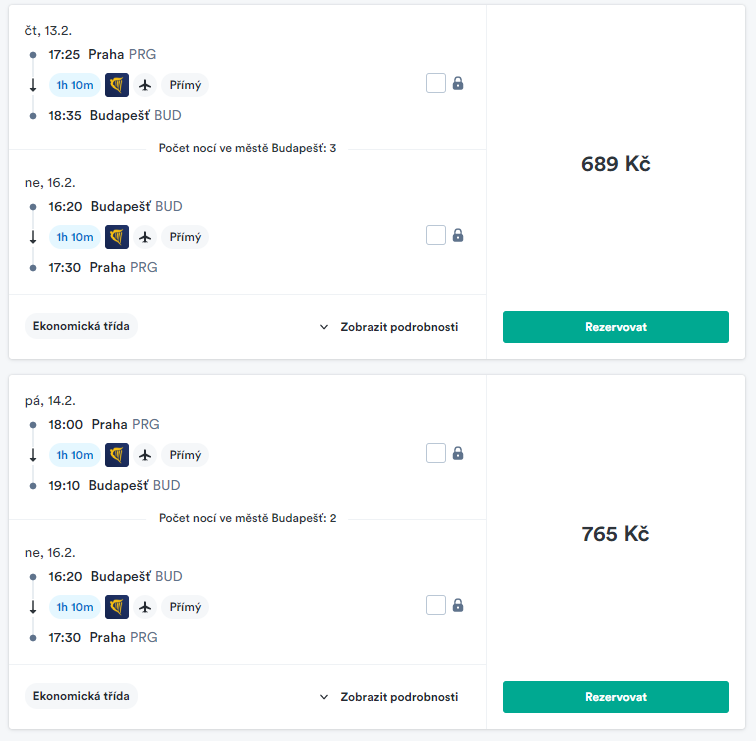Click lock icon next to 17:25 Praha flight

[x=458, y=83]
